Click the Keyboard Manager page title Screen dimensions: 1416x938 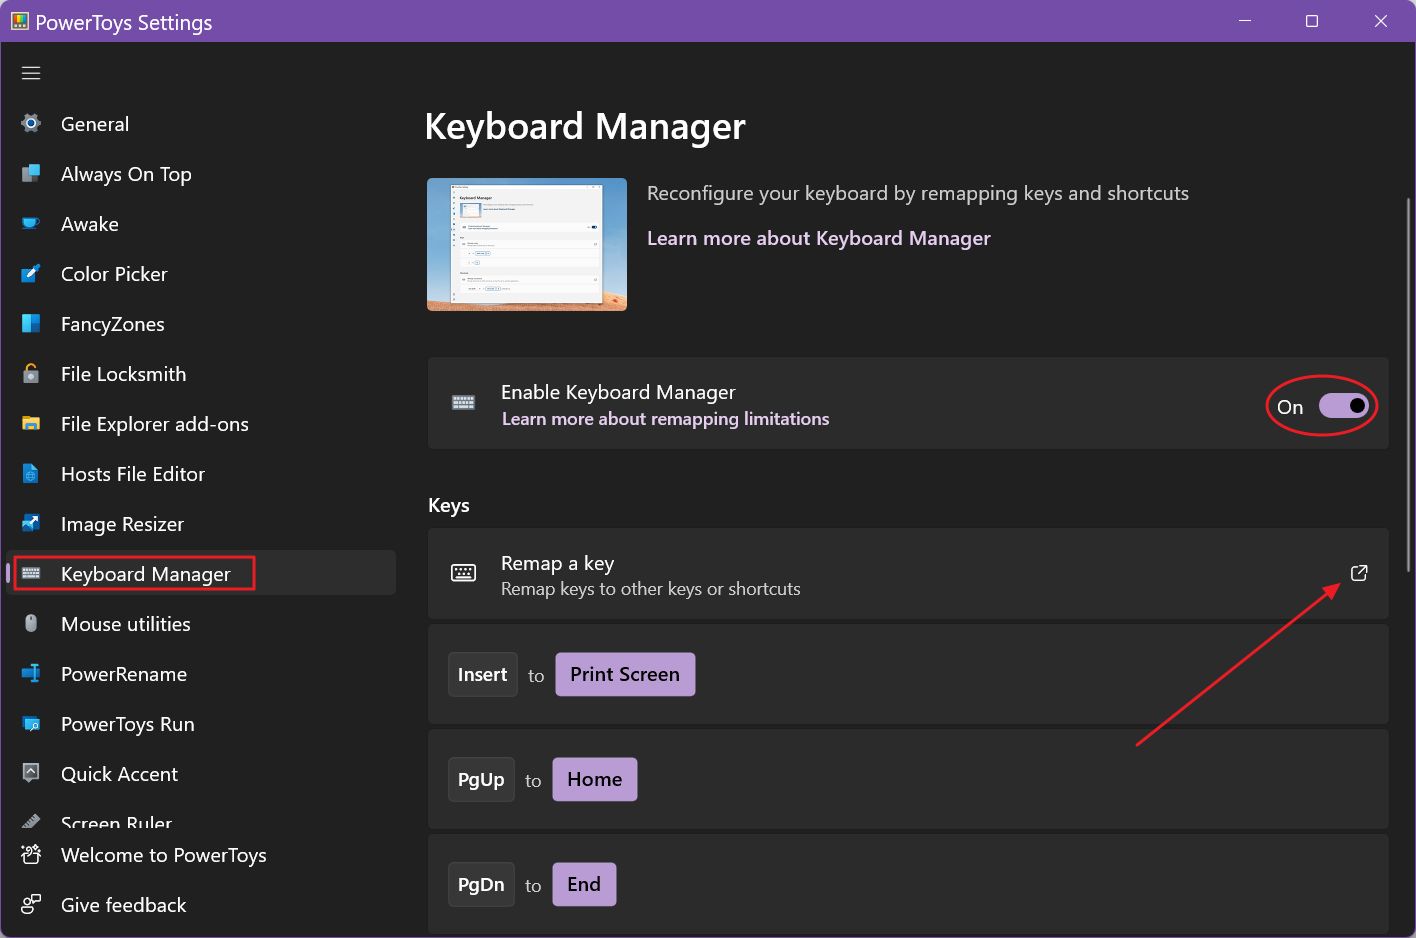point(585,127)
